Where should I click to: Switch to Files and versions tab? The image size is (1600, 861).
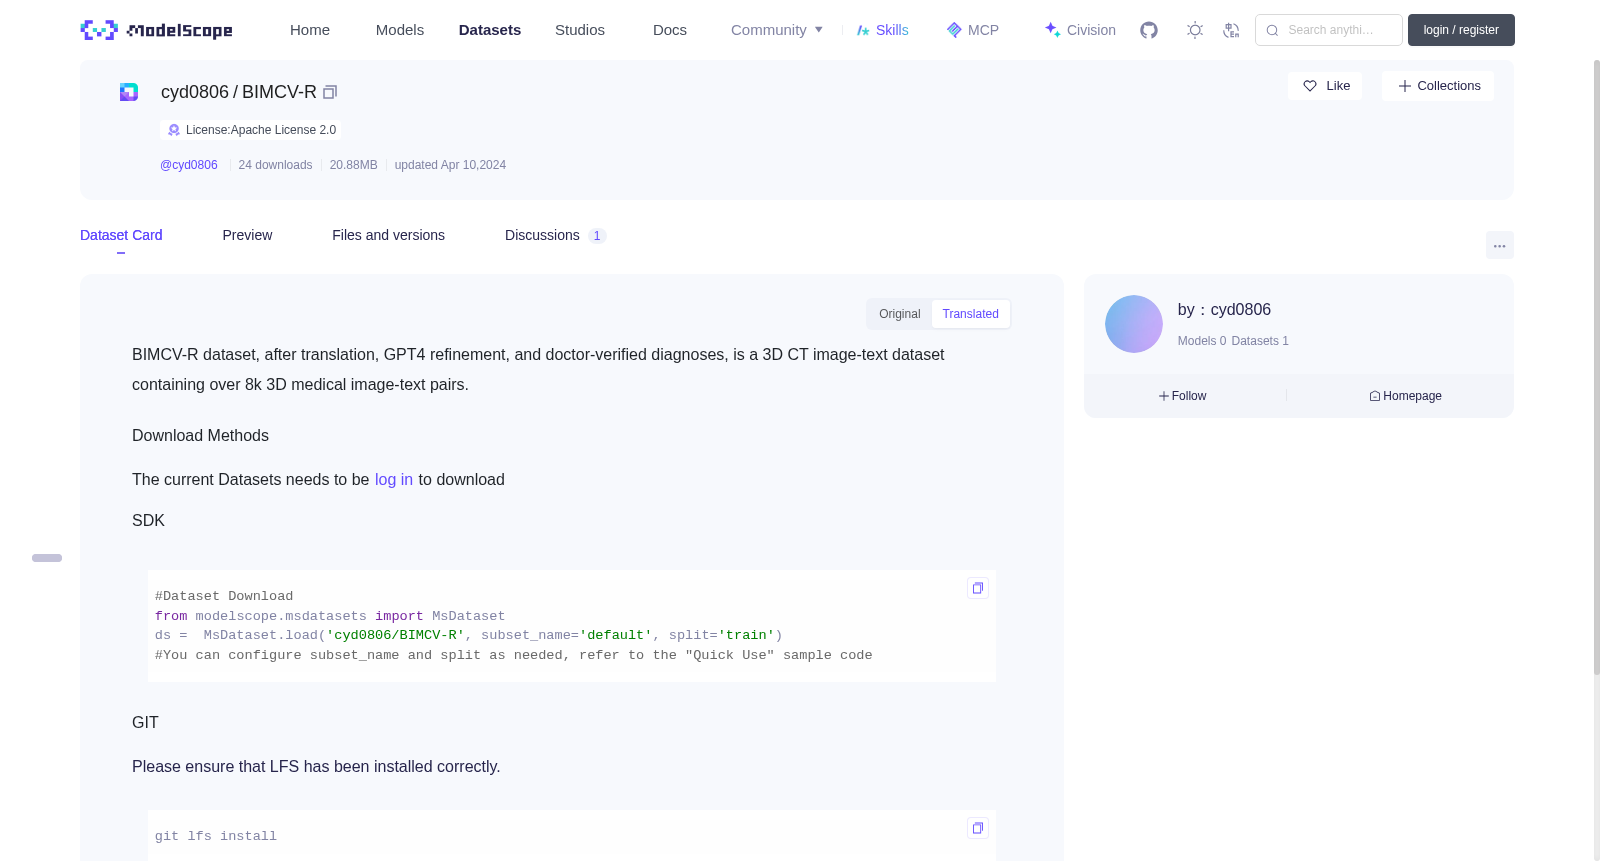pyautogui.click(x=388, y=235)
